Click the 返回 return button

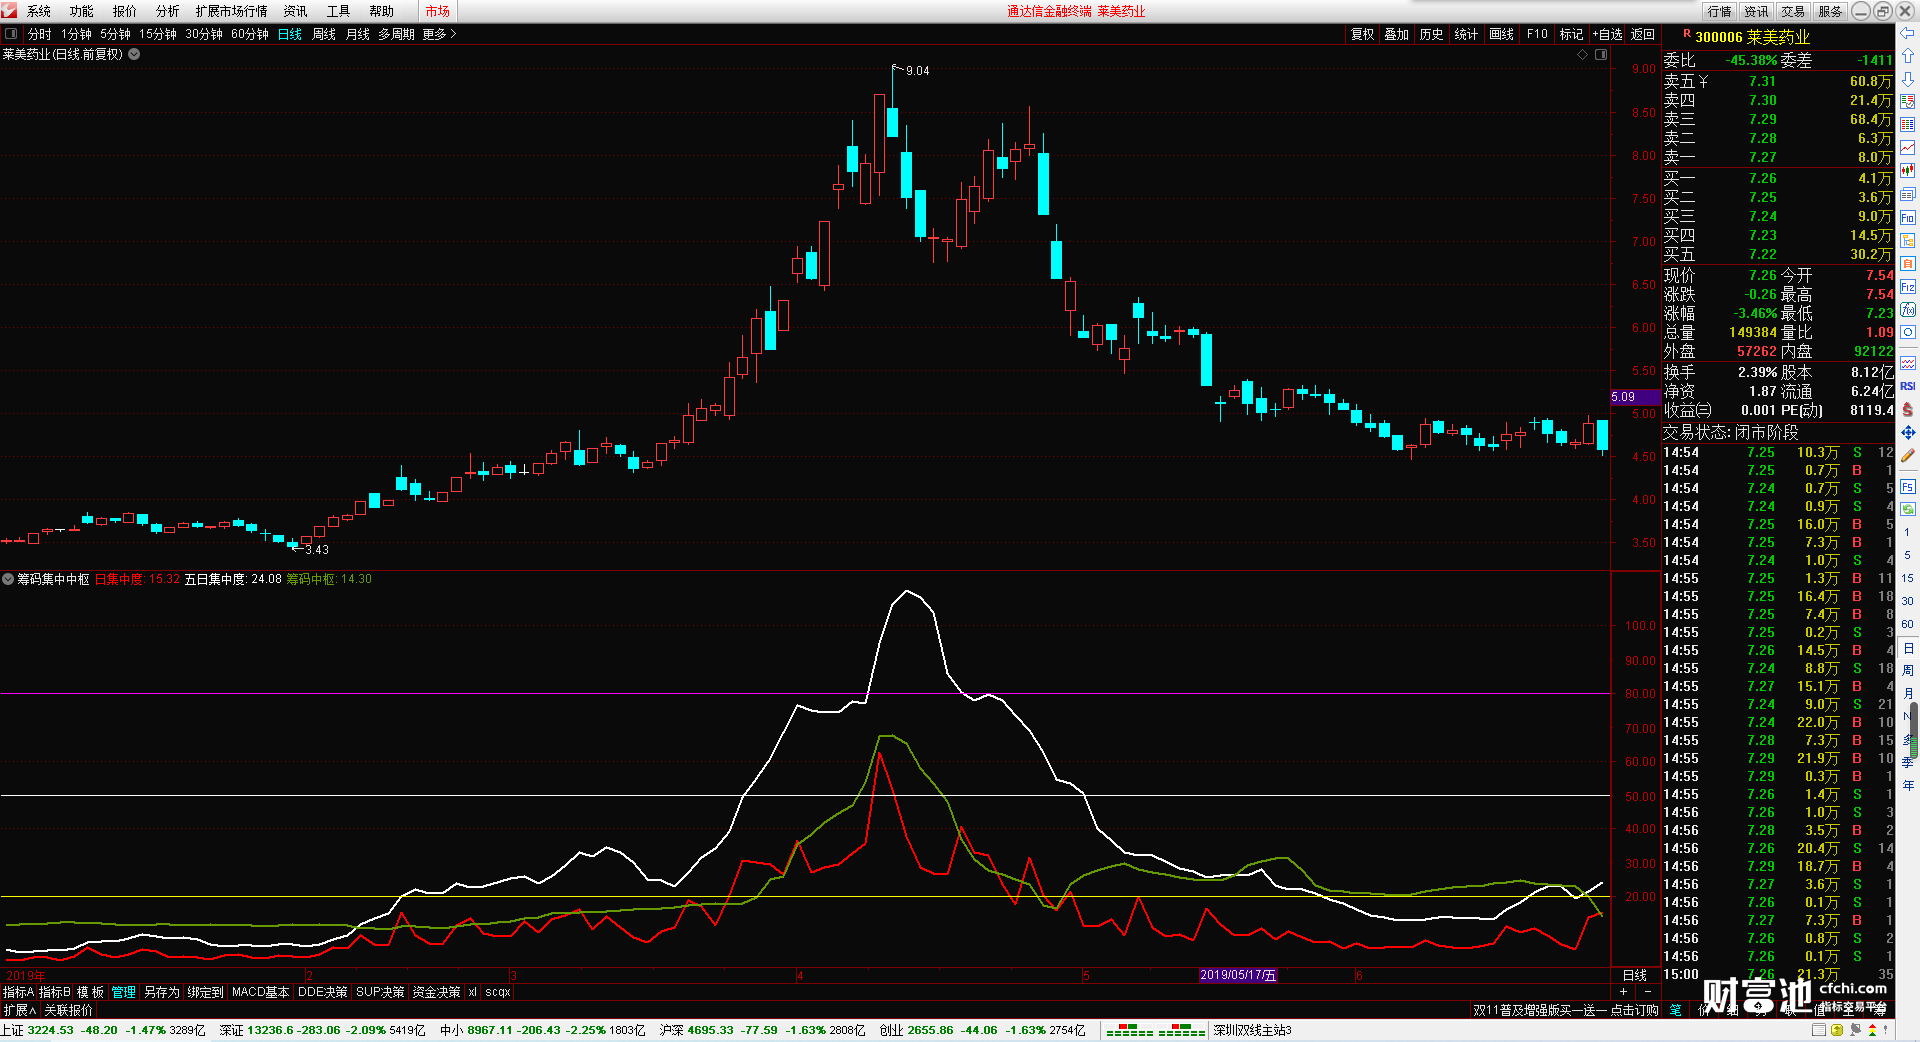point(1643,34)
